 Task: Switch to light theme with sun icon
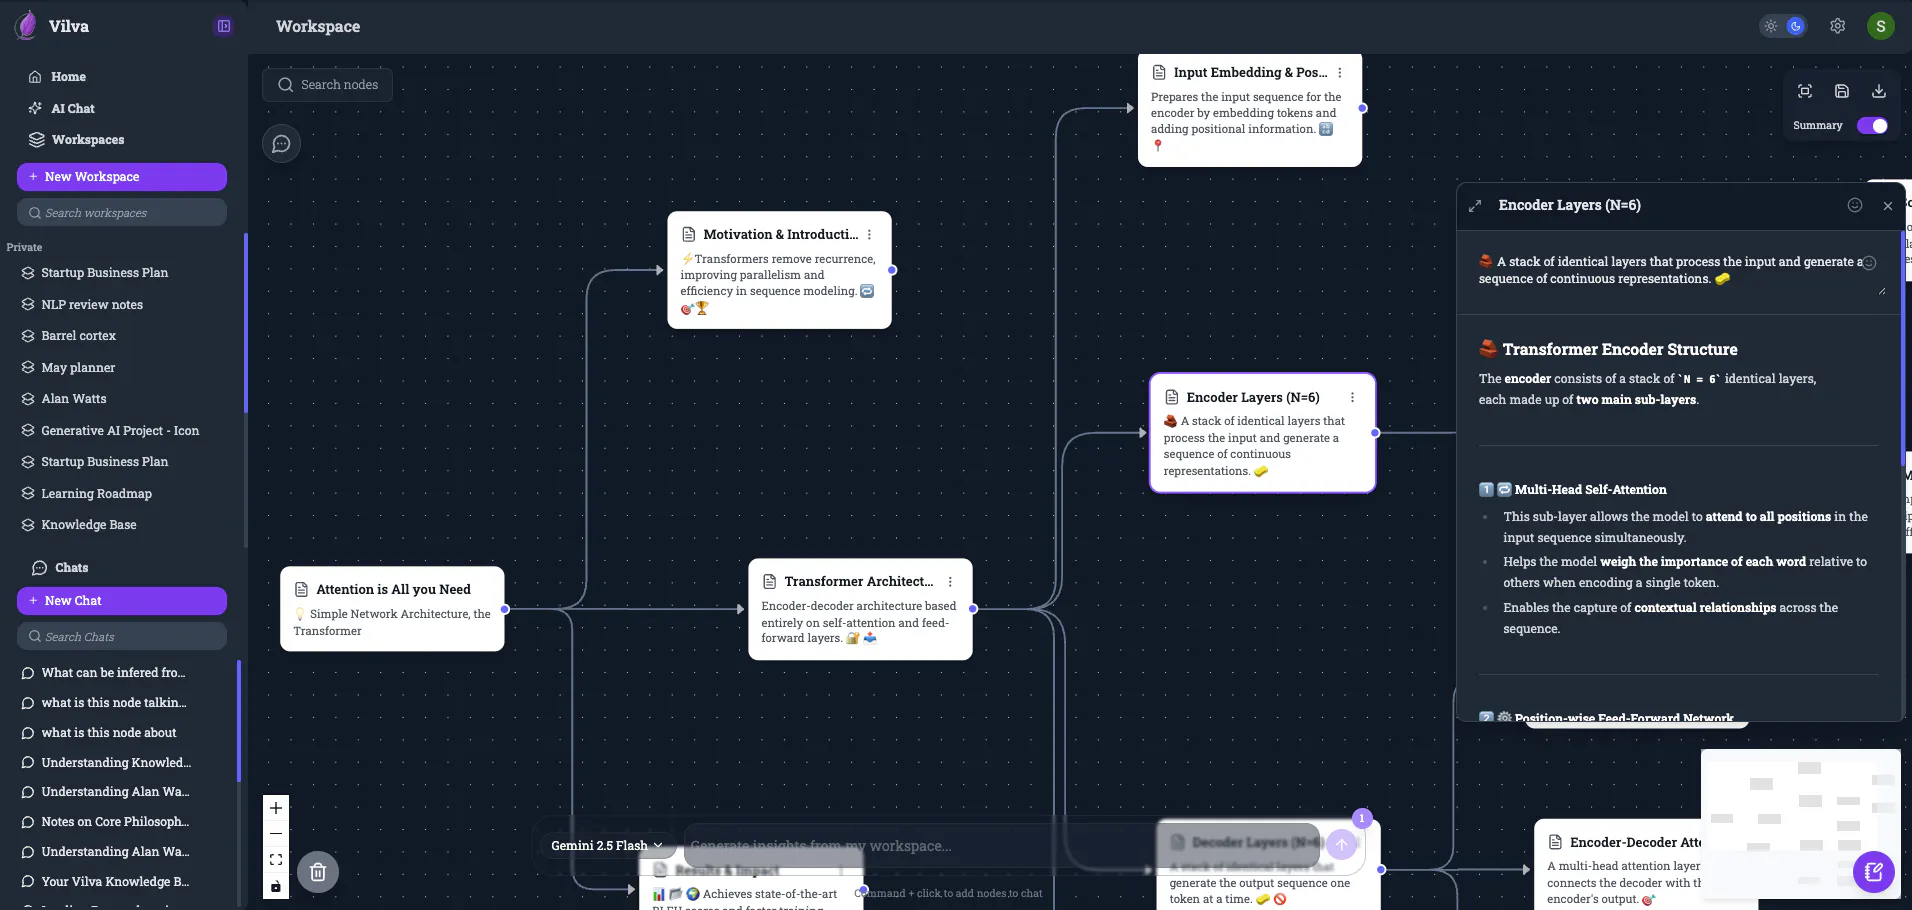pos(1771,27)
